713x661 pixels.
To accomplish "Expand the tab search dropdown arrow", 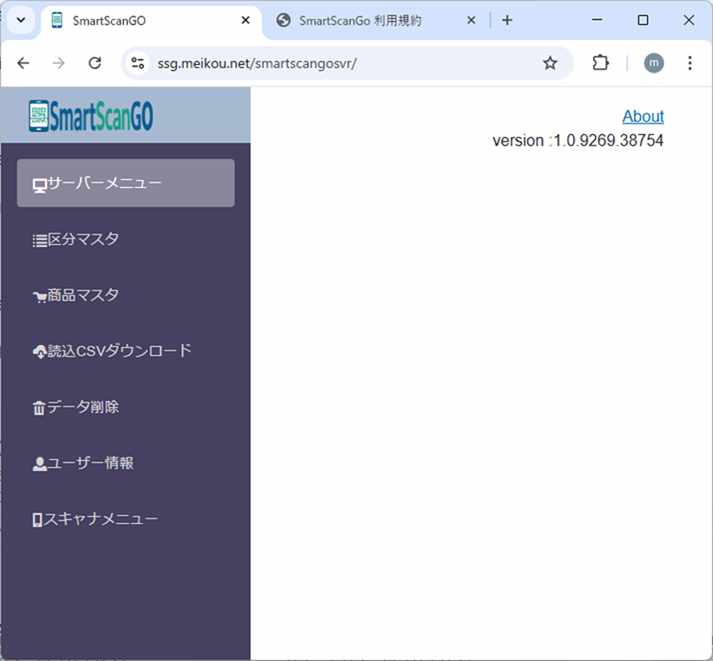I will [21, 20].
